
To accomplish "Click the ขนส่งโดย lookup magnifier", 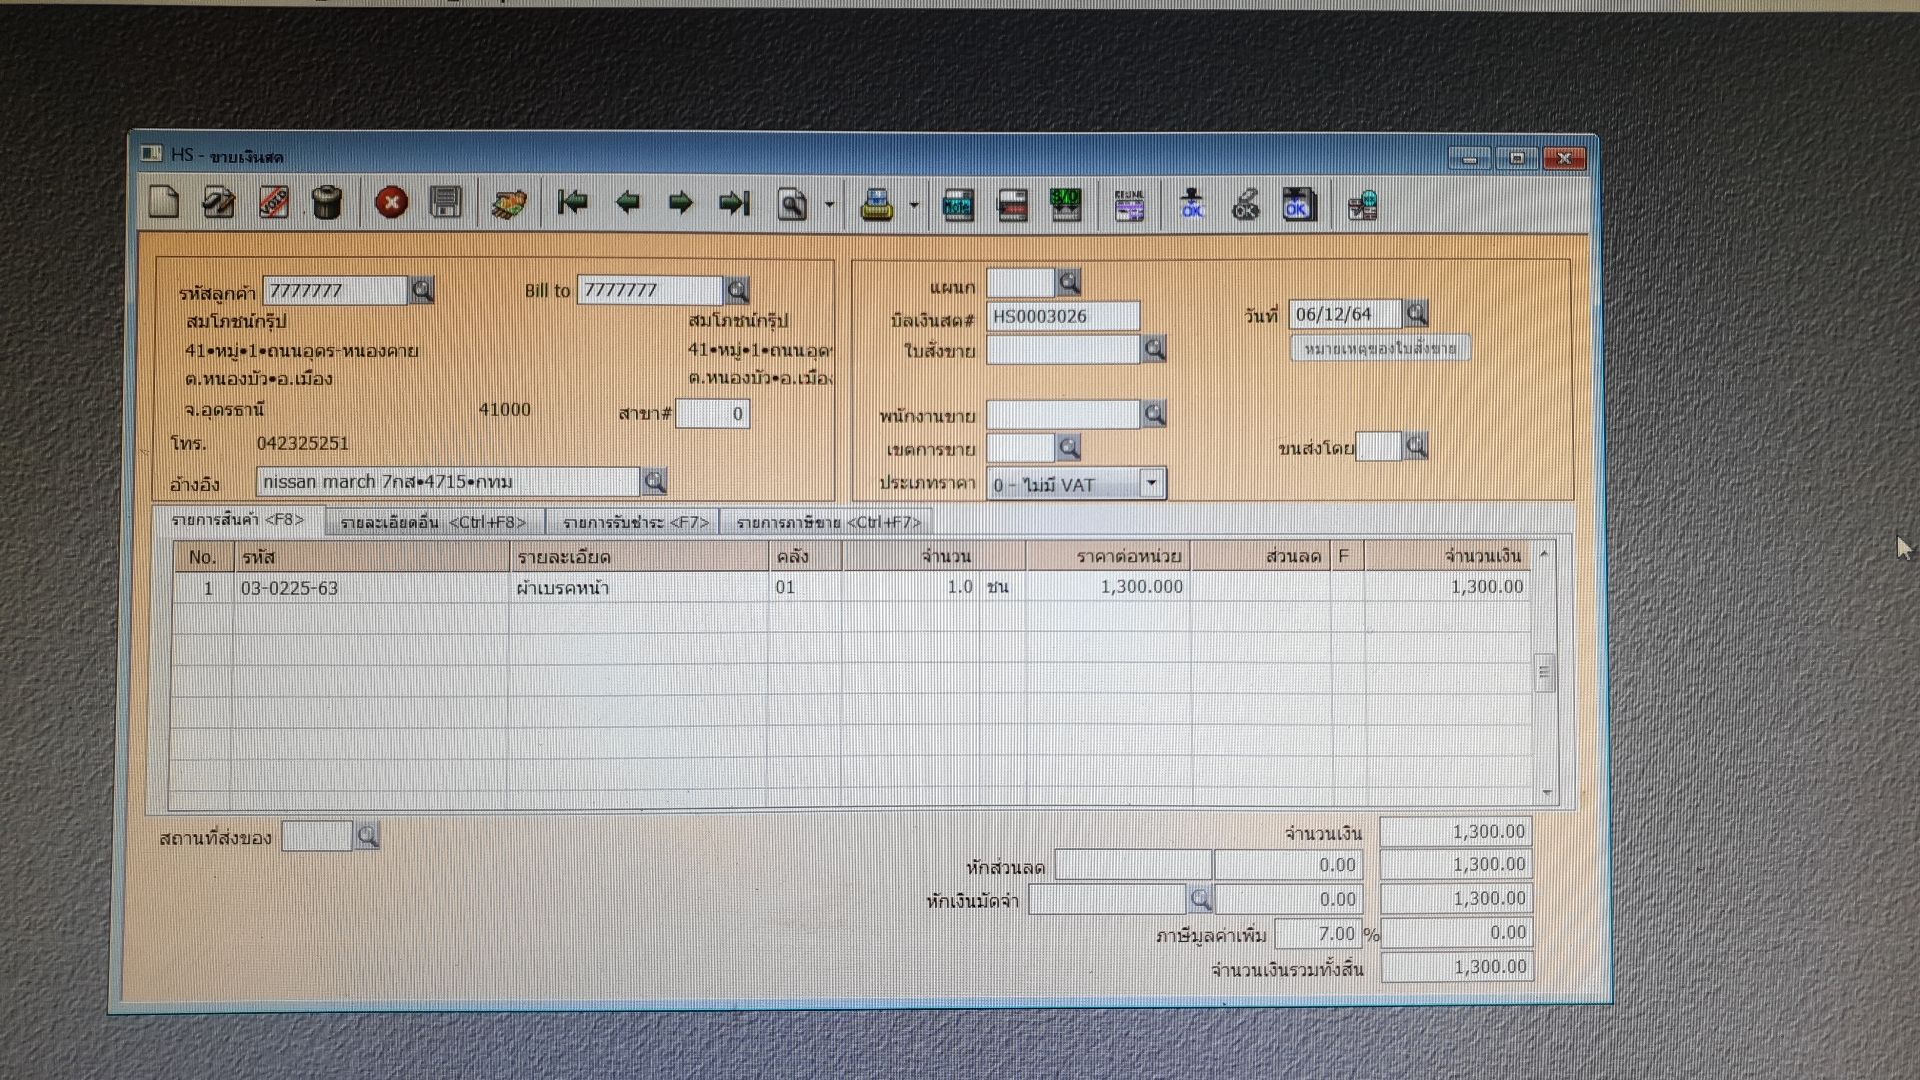I will point(1416,446).
